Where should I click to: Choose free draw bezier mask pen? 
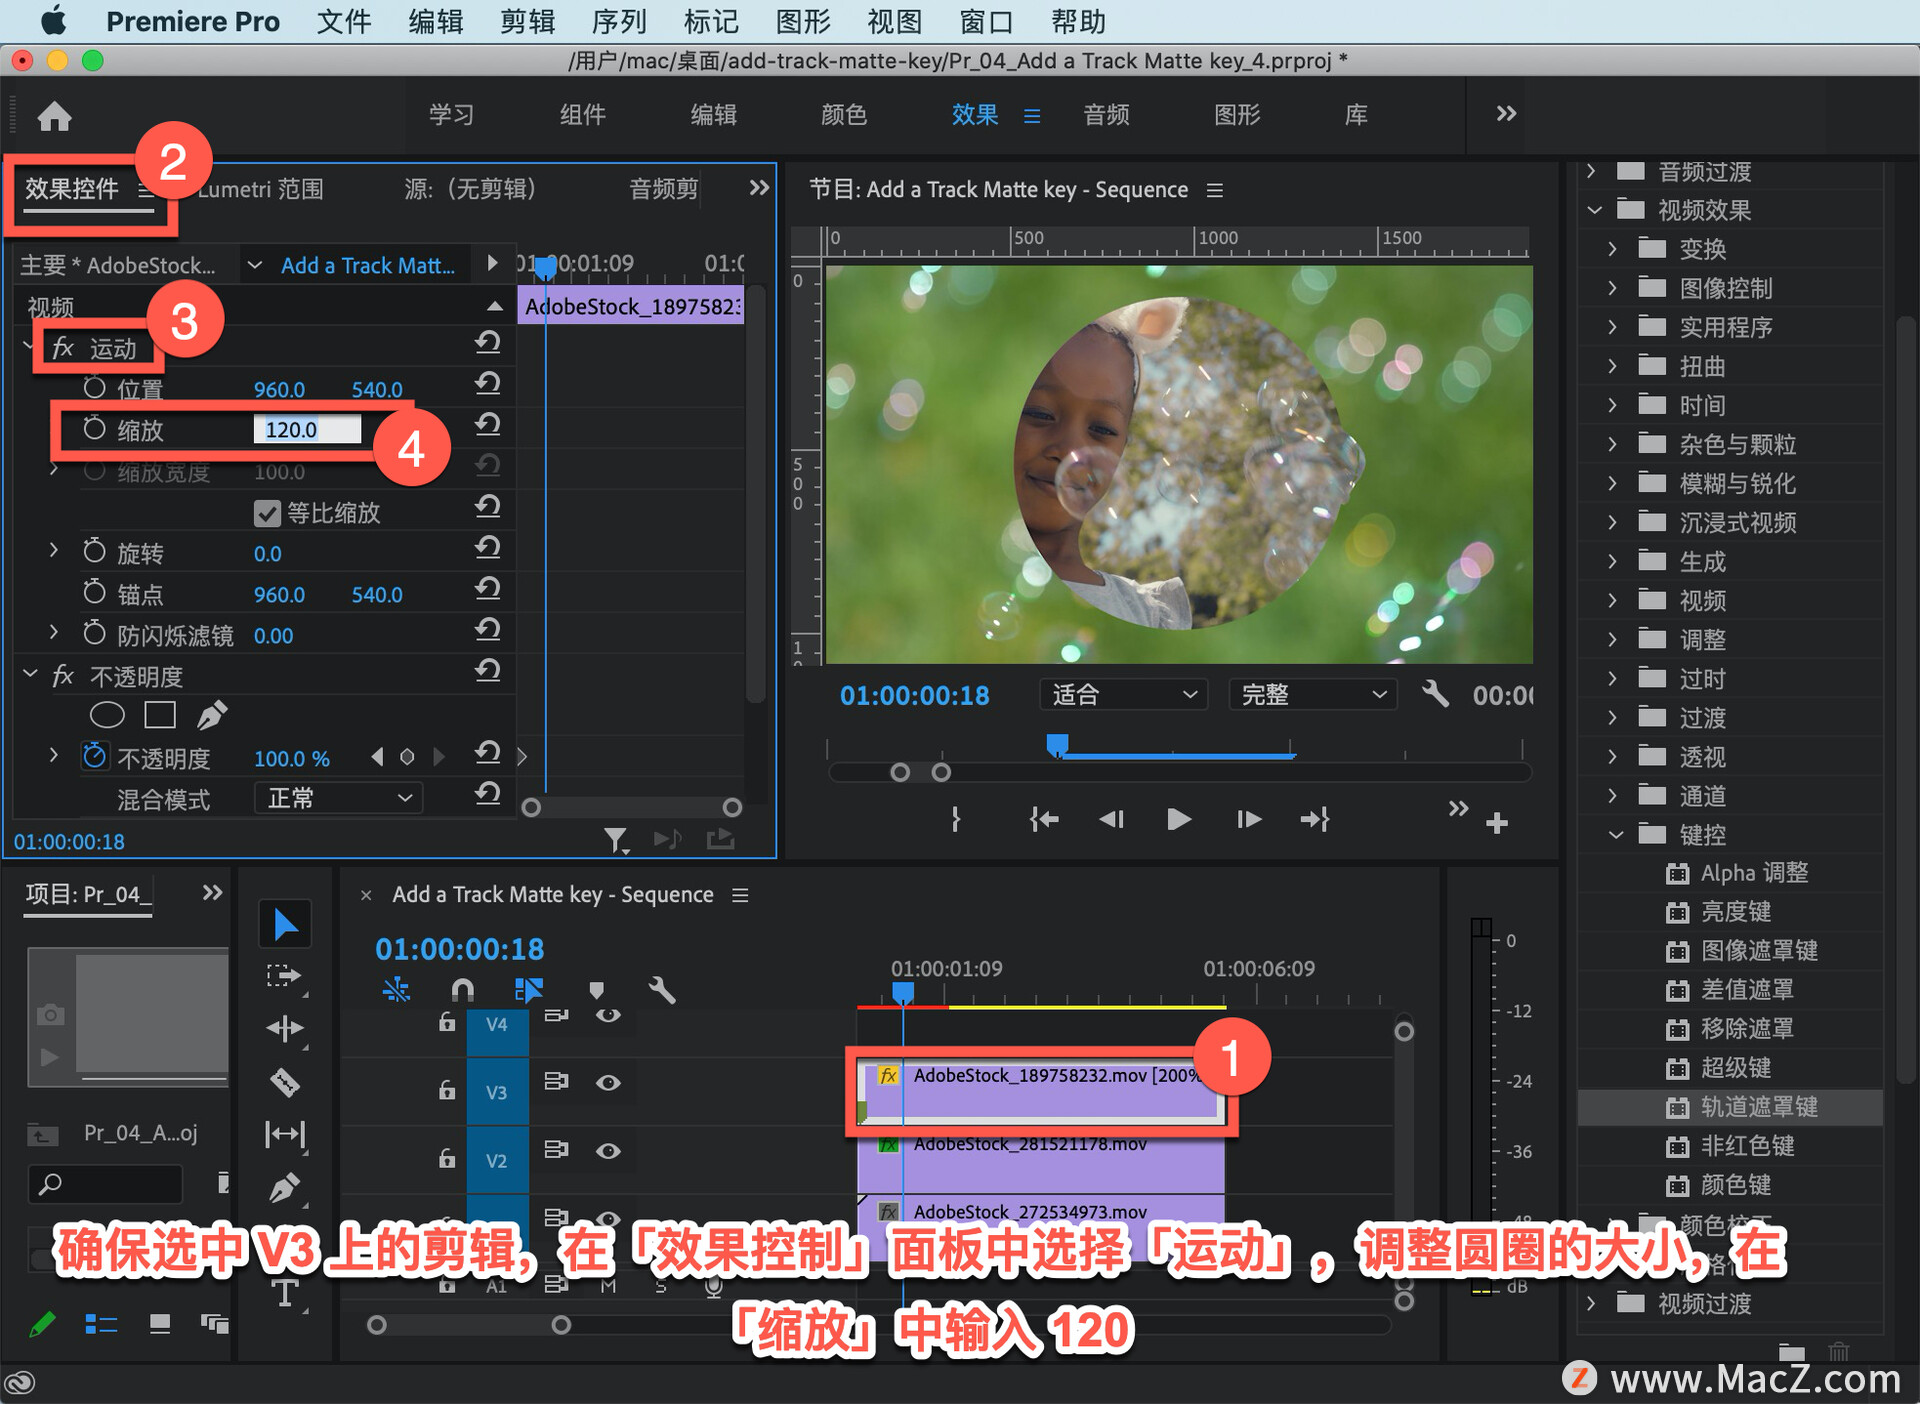pyautogui.click(x=212, y=715)
